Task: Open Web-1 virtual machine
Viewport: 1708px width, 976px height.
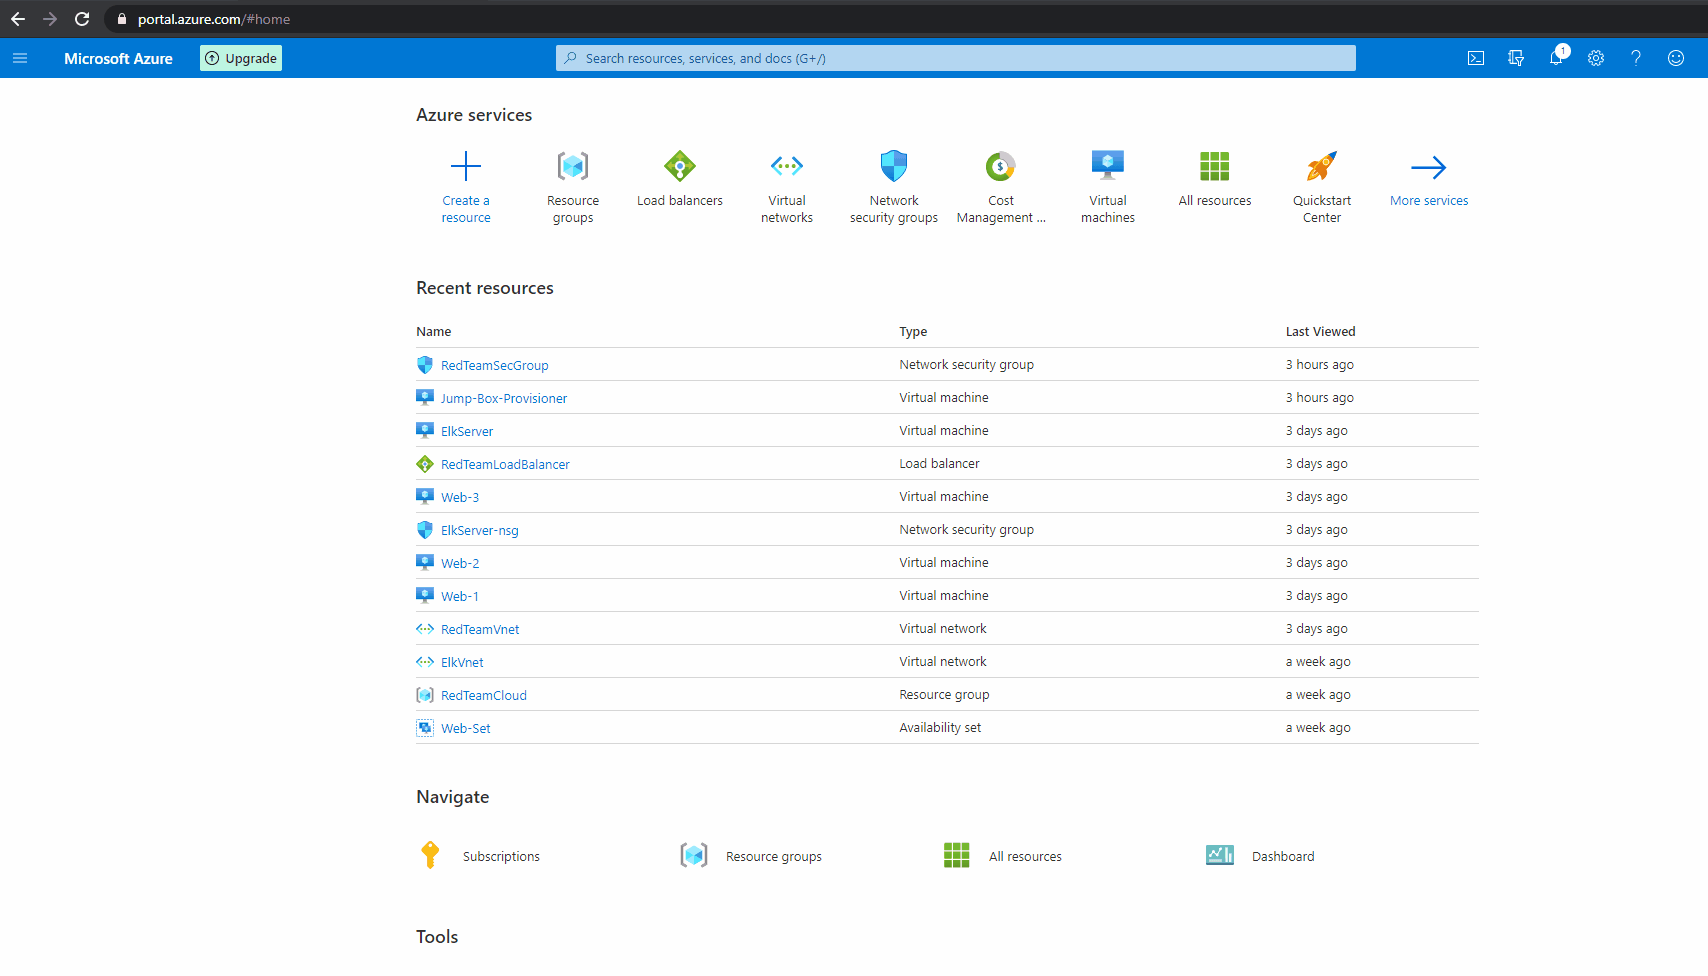Action: [460, 596]
